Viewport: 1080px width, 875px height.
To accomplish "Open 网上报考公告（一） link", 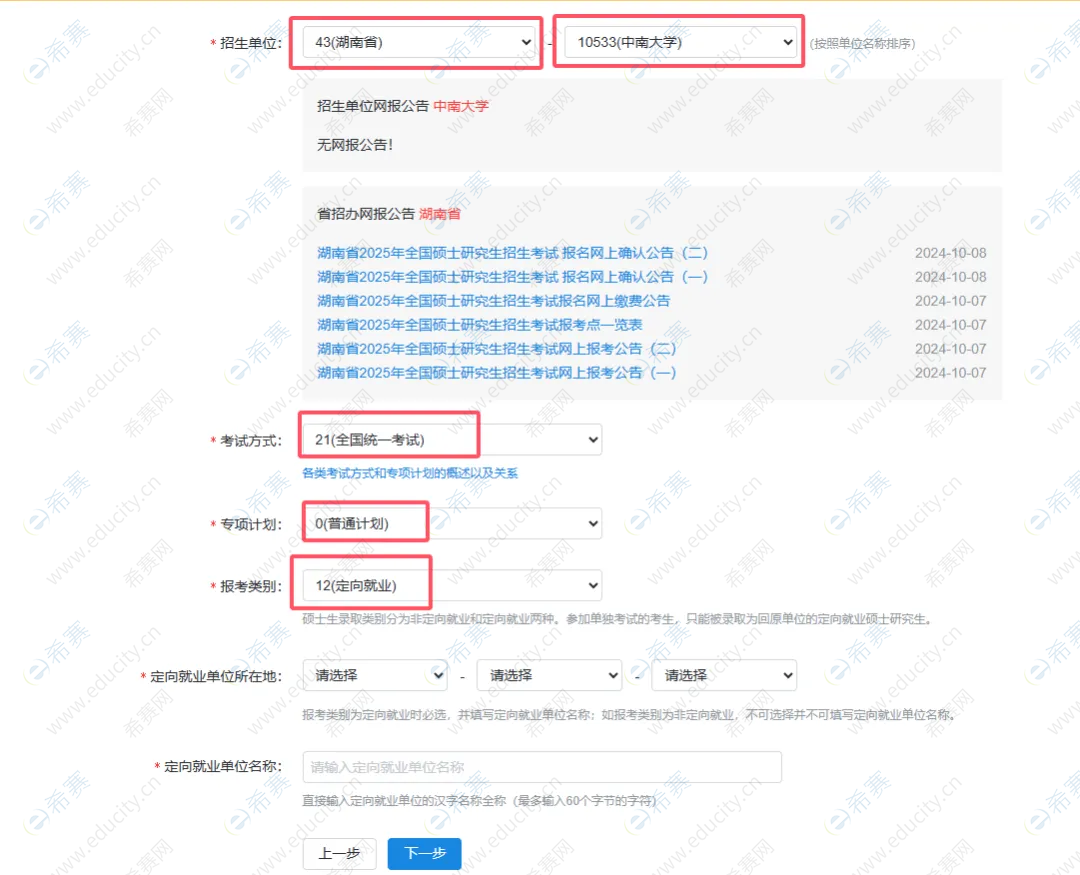I will [497, 373].
